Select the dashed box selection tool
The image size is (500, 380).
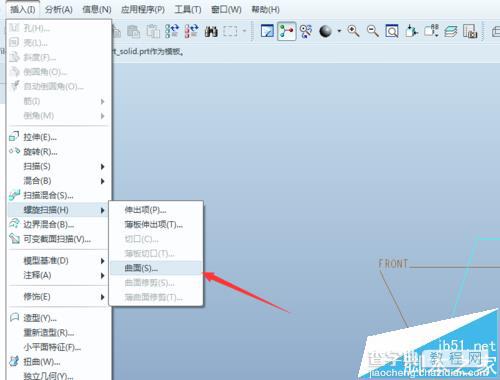point(230,31)
